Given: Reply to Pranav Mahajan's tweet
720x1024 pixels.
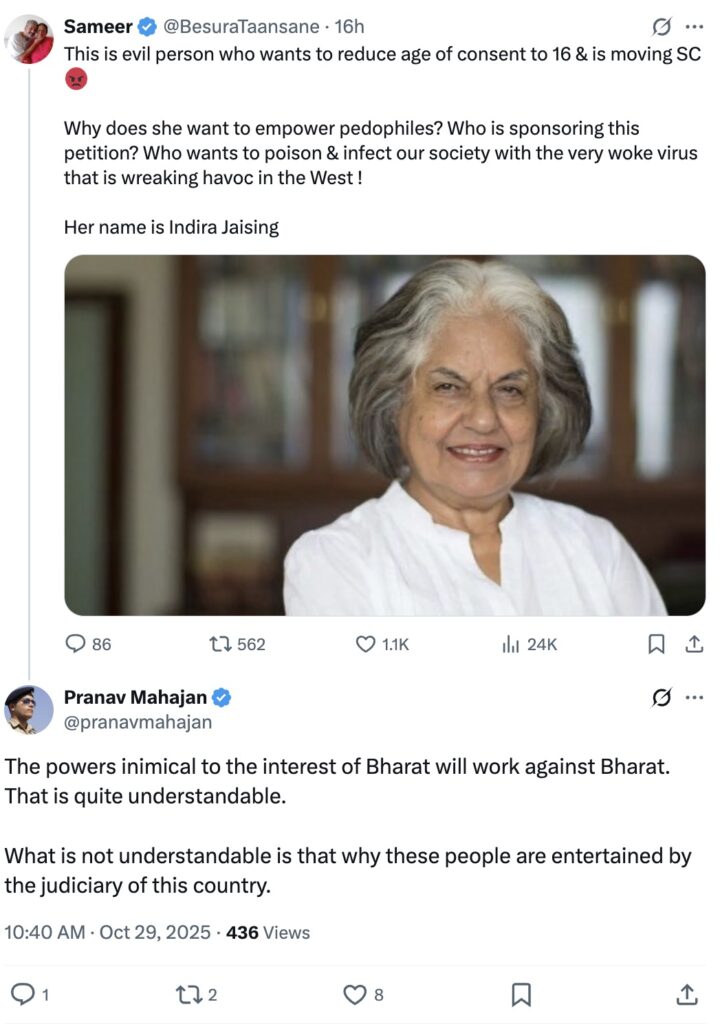Looking at the screenshot, I should (x=22, y=994).
